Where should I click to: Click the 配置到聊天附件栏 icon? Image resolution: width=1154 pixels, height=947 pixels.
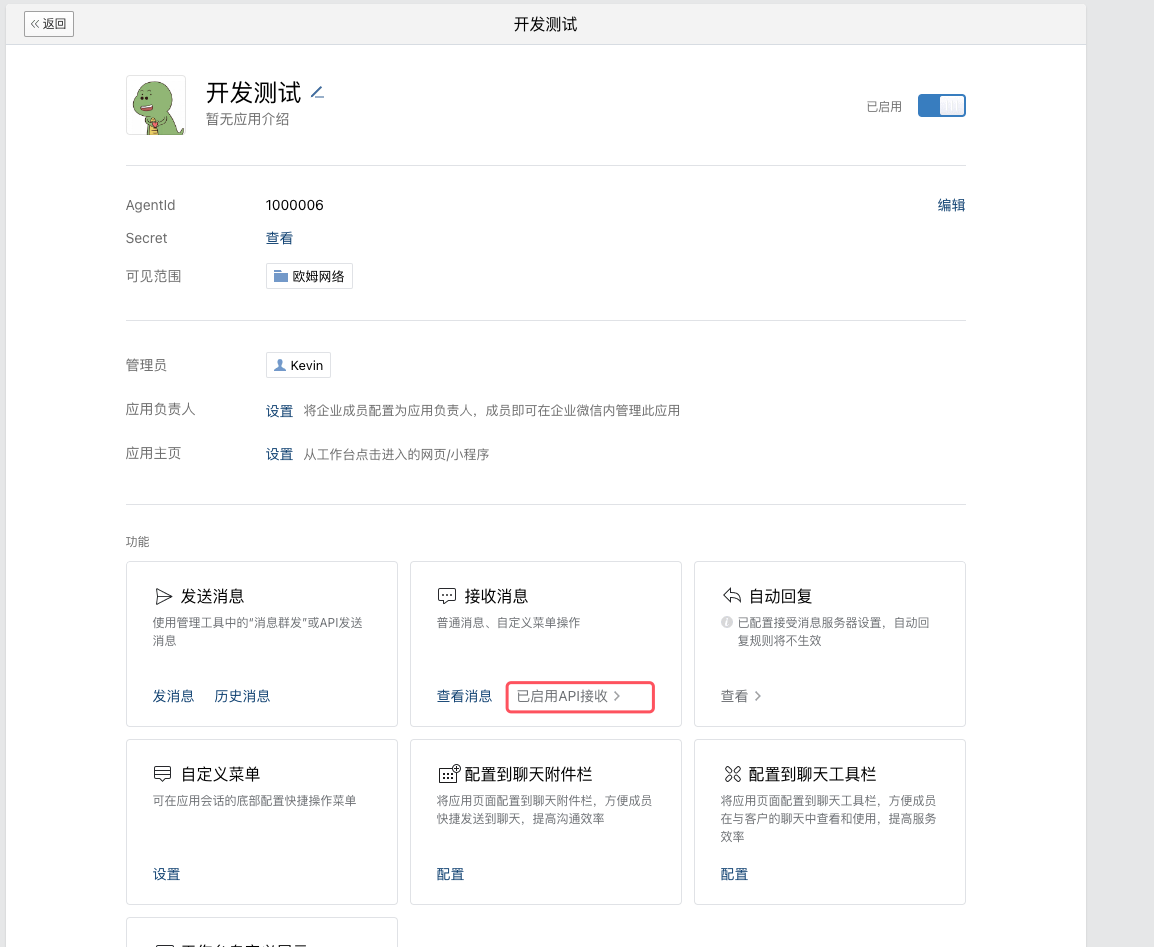pos(449,773)
